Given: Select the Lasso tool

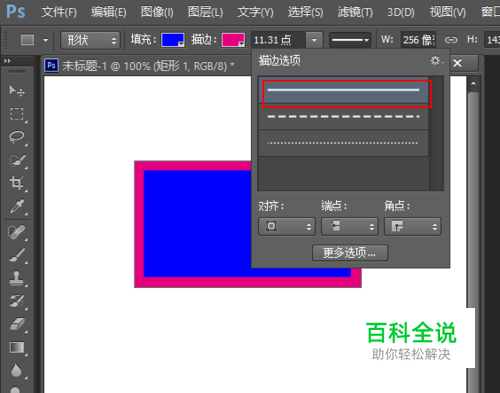Looking at the screenshot, I should point(17,137).
